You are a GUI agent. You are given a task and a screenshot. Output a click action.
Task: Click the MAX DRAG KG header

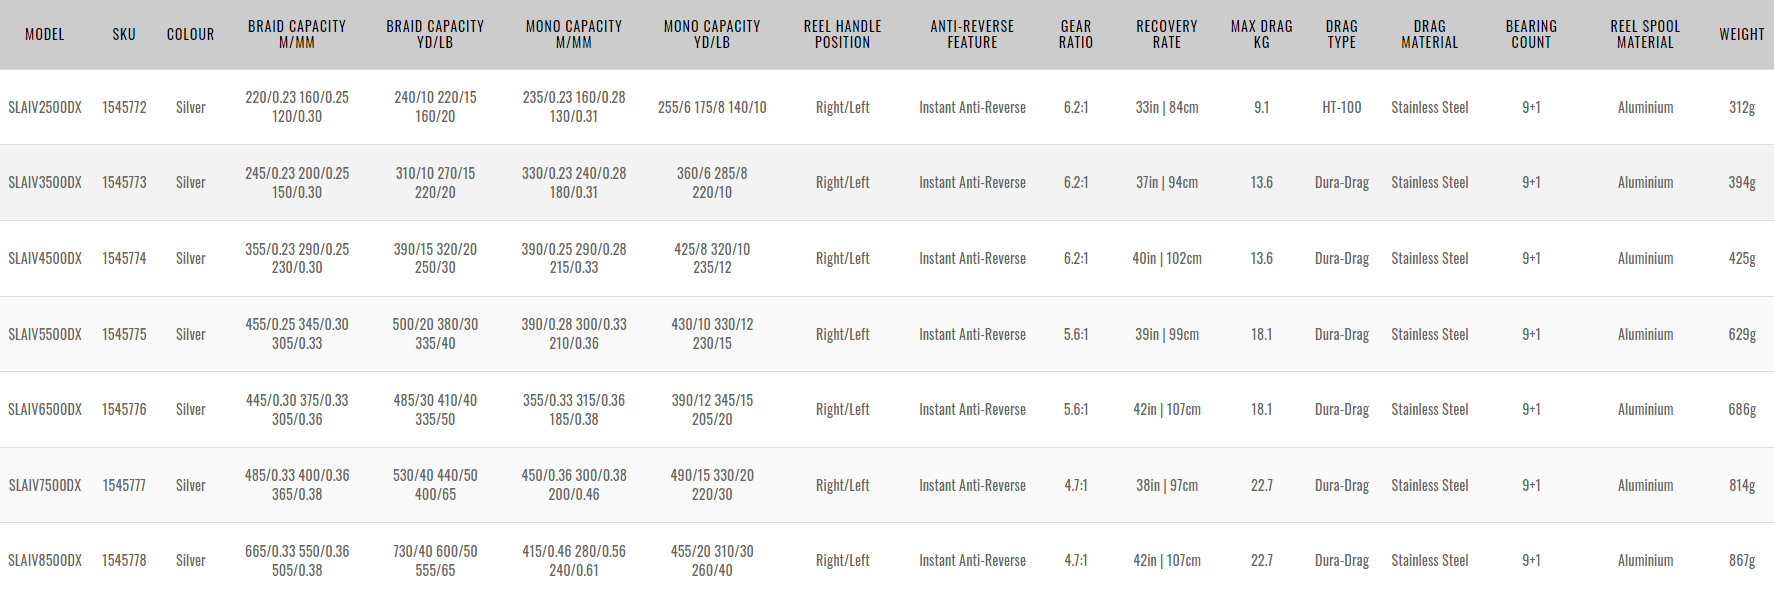[1261, 34]
